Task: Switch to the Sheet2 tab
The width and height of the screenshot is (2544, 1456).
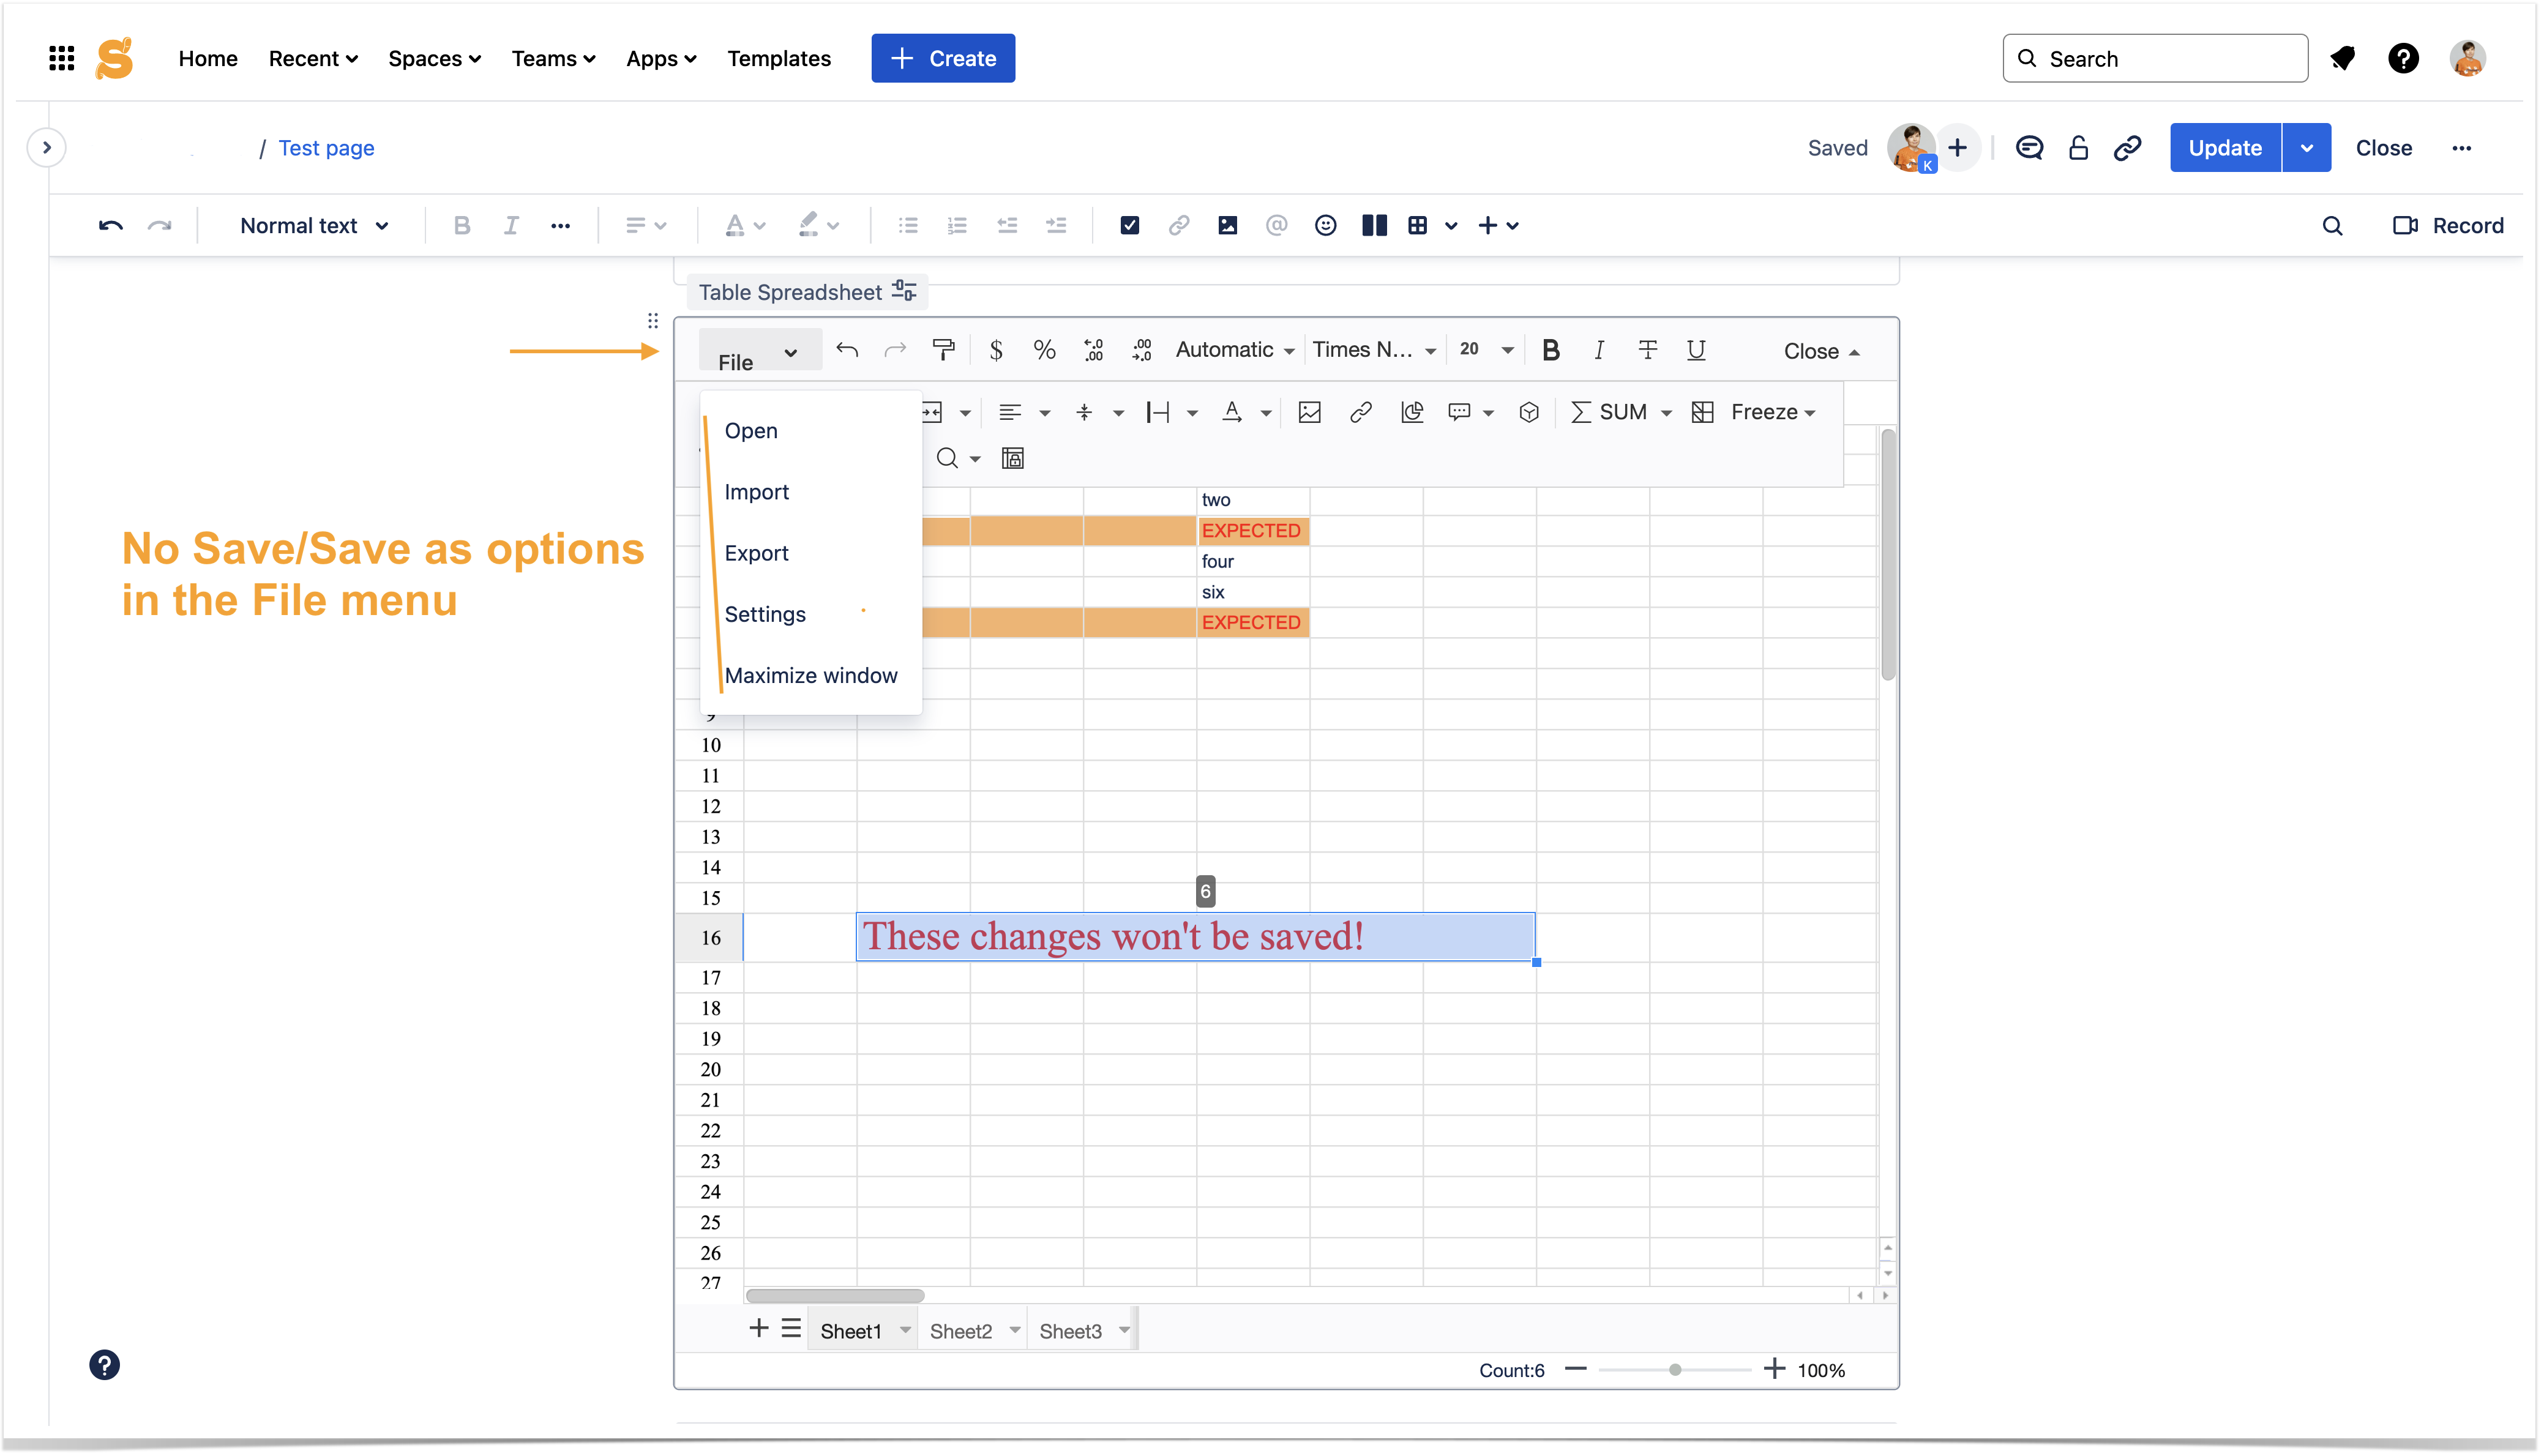Action: [960, 1331]
